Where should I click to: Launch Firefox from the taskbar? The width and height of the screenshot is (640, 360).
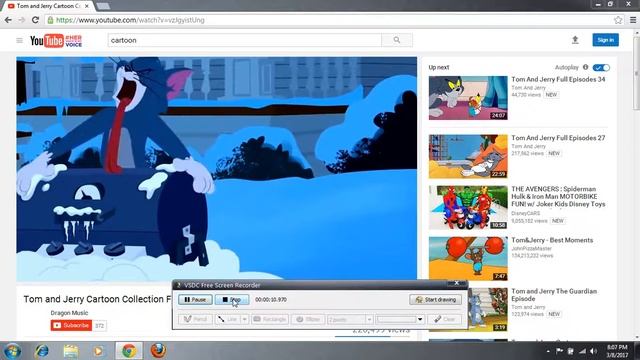pos(158,351)
